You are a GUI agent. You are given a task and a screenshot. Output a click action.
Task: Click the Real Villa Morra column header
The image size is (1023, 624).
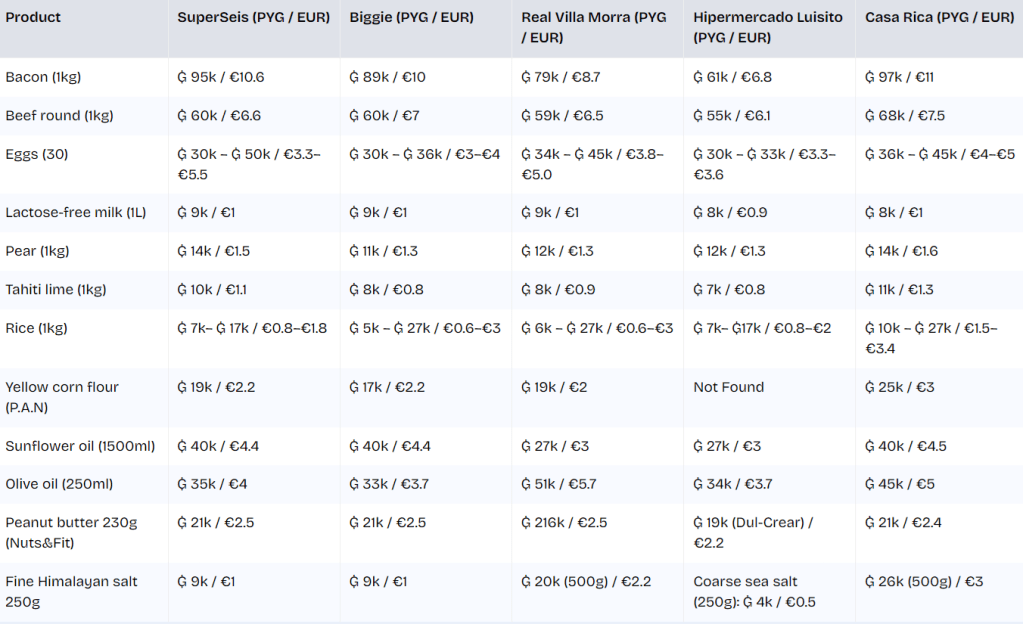(594, 27)
